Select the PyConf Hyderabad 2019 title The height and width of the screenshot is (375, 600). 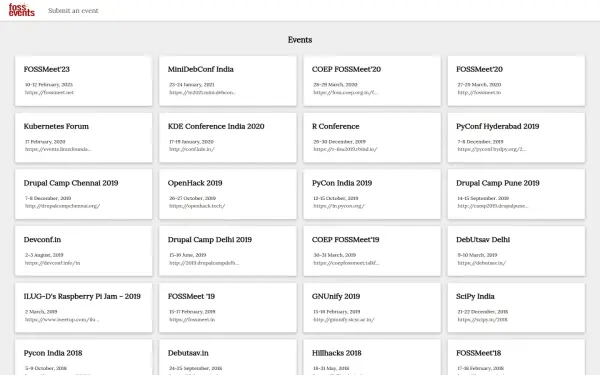(497, 126)
